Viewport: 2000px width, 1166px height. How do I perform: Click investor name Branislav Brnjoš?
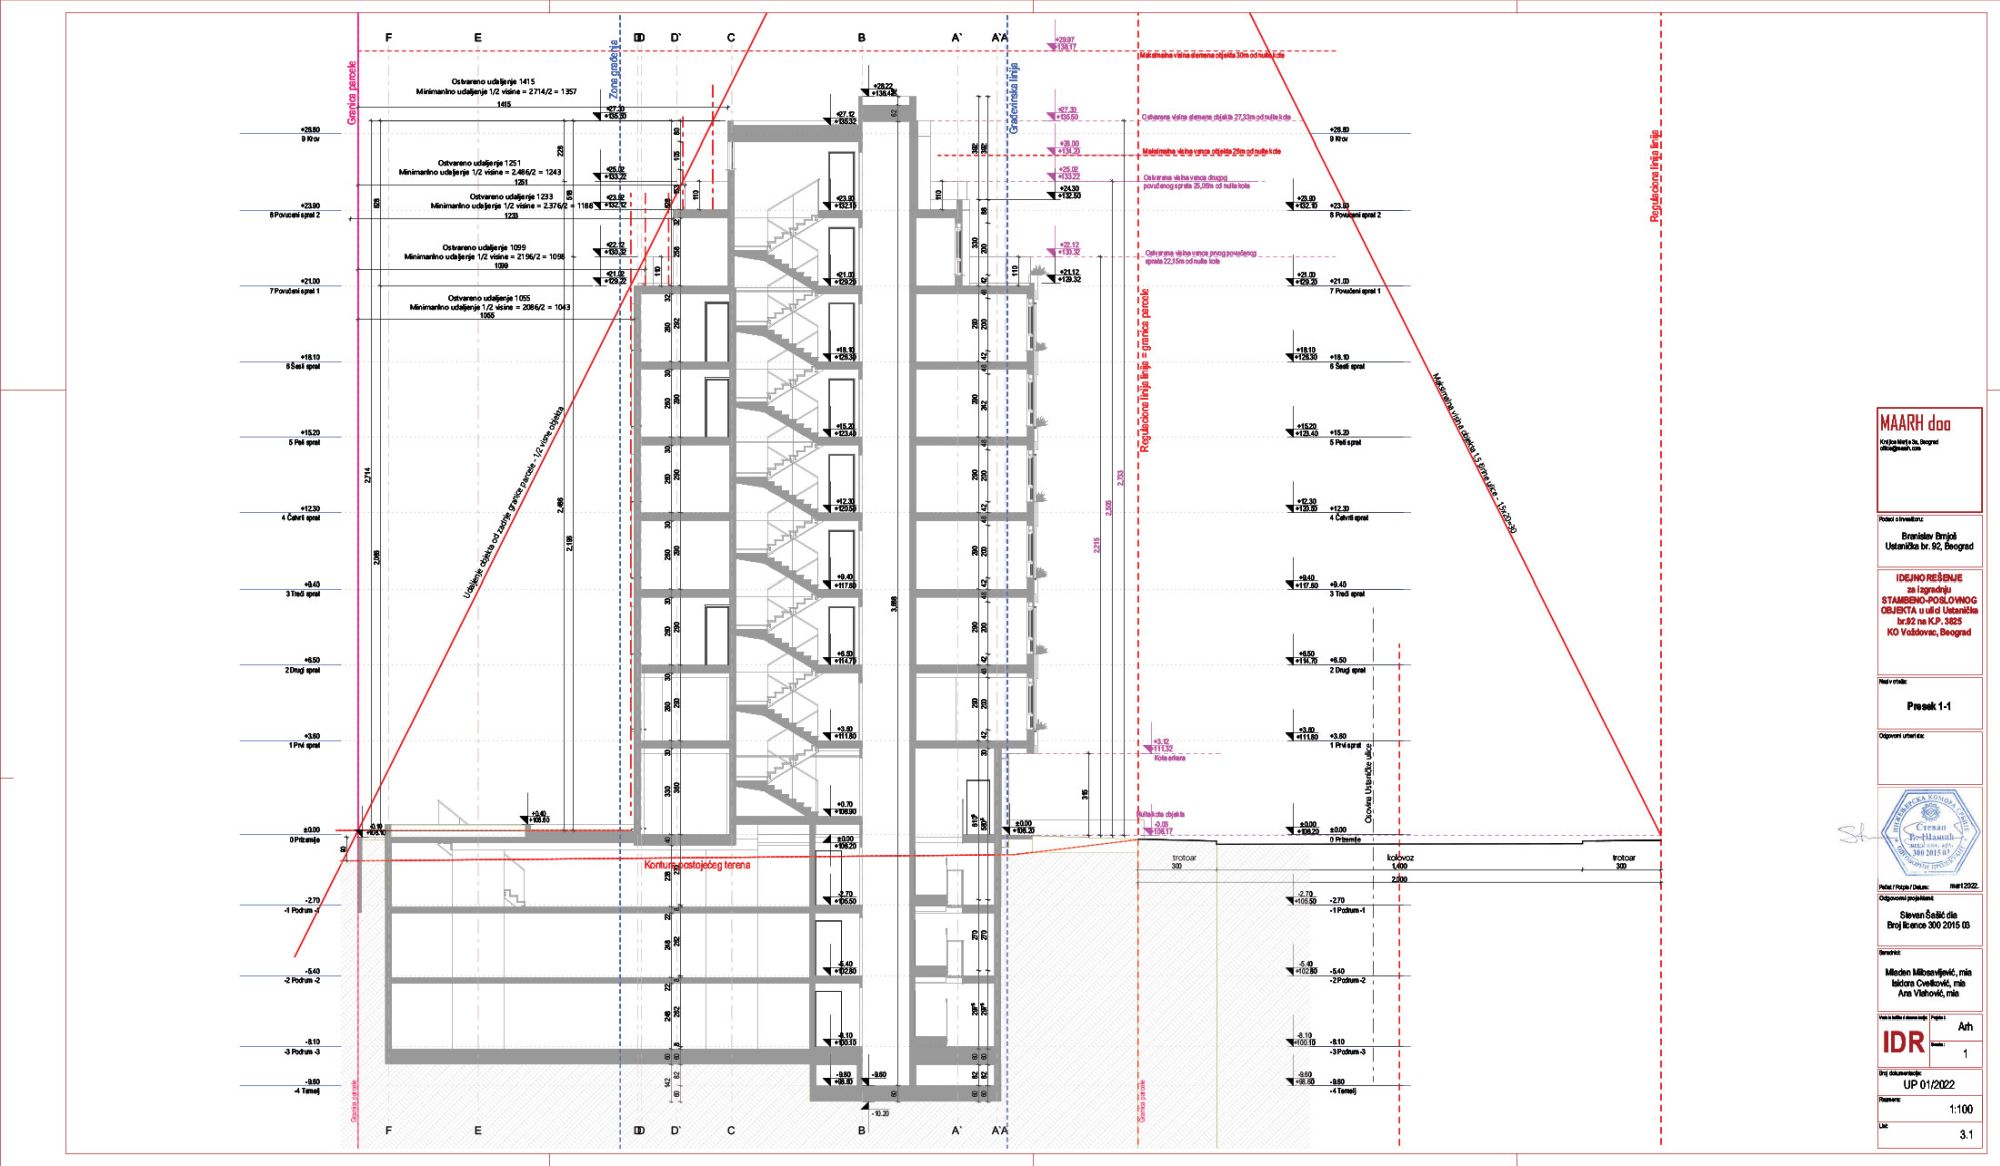tap(1928, 536)
